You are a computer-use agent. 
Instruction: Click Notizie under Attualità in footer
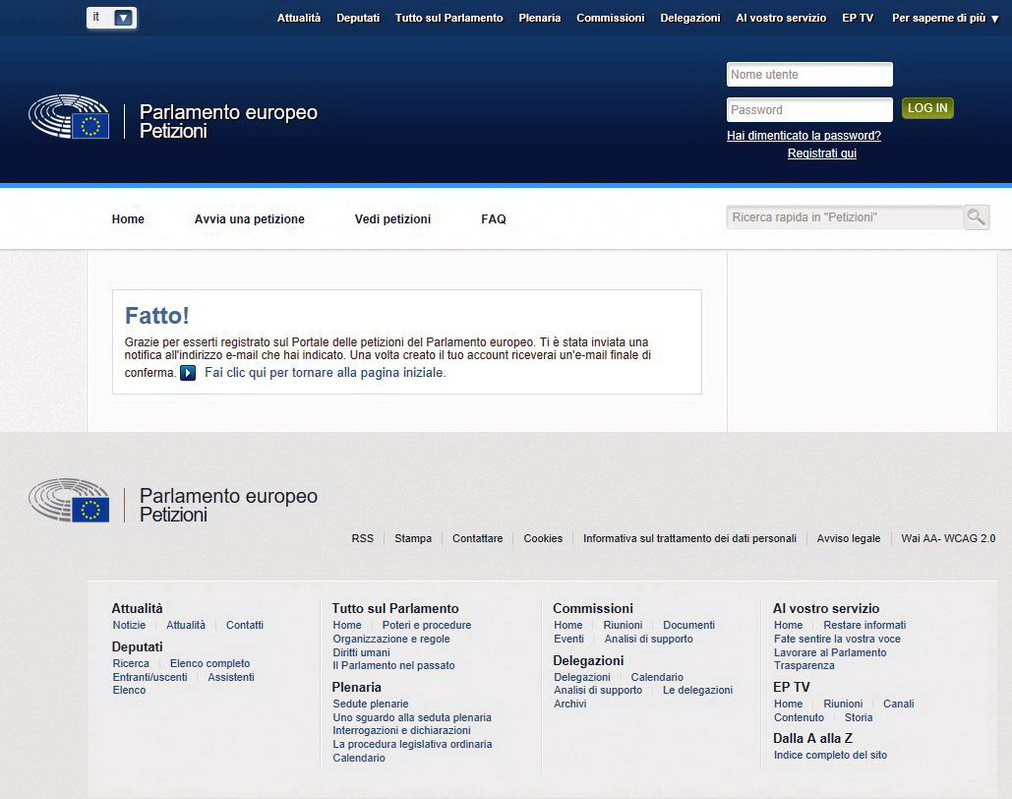pos(129,625)
